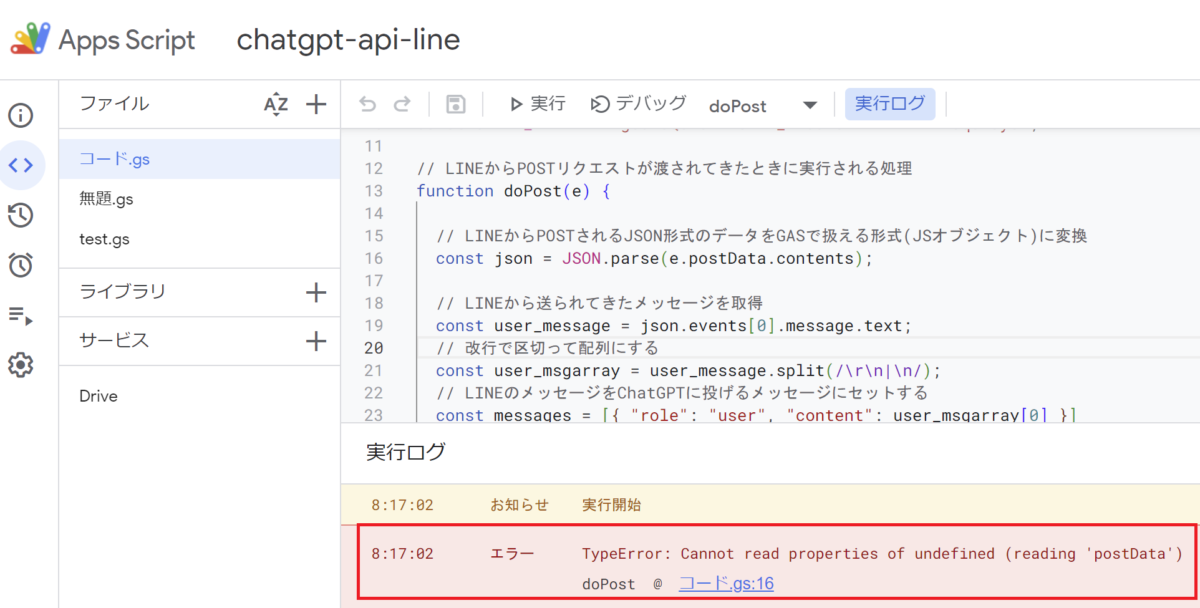Add a library to the project

tap(316, 292)
